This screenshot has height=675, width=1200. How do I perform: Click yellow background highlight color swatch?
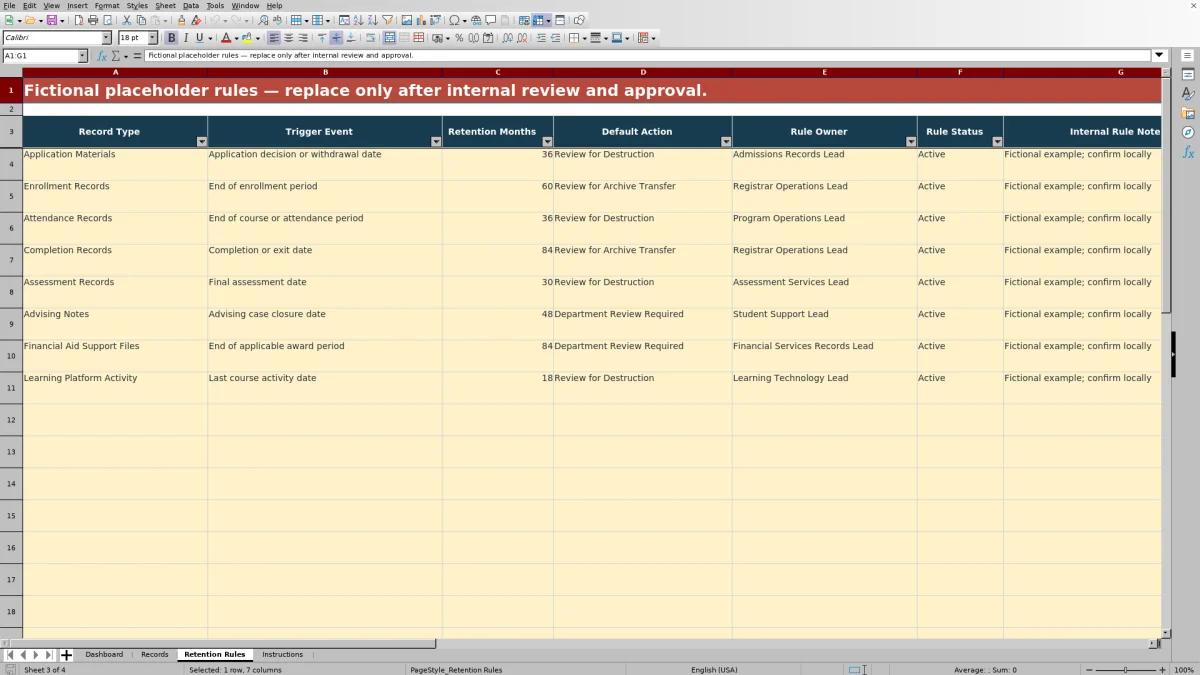pos(247,38)
